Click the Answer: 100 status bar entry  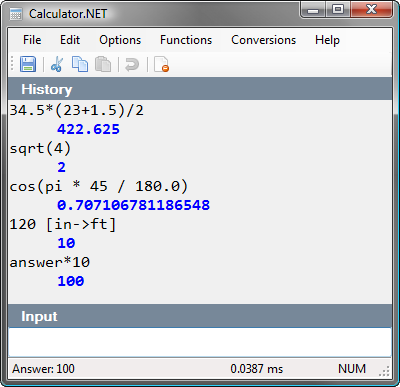43,369
